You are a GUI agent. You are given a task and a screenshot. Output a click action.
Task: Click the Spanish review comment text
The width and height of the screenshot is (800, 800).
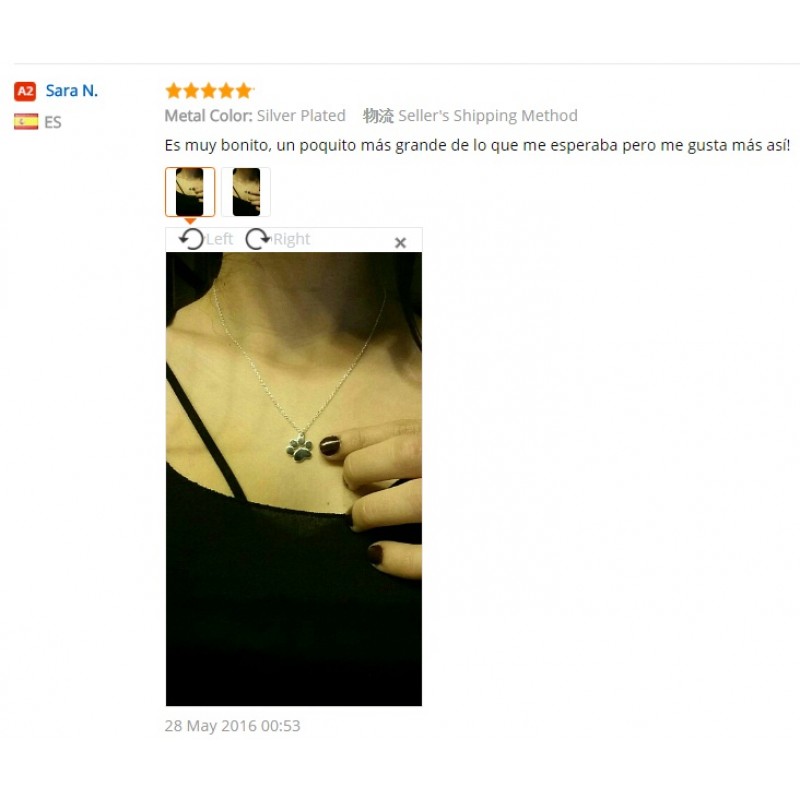(477, 145)
